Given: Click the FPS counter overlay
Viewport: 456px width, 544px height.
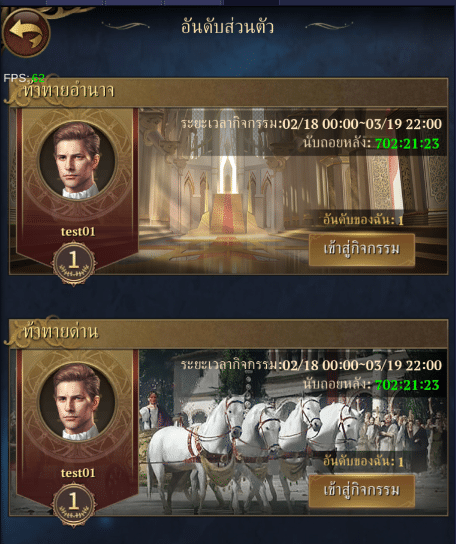Looking at the screenshot, I should (24, 78).
